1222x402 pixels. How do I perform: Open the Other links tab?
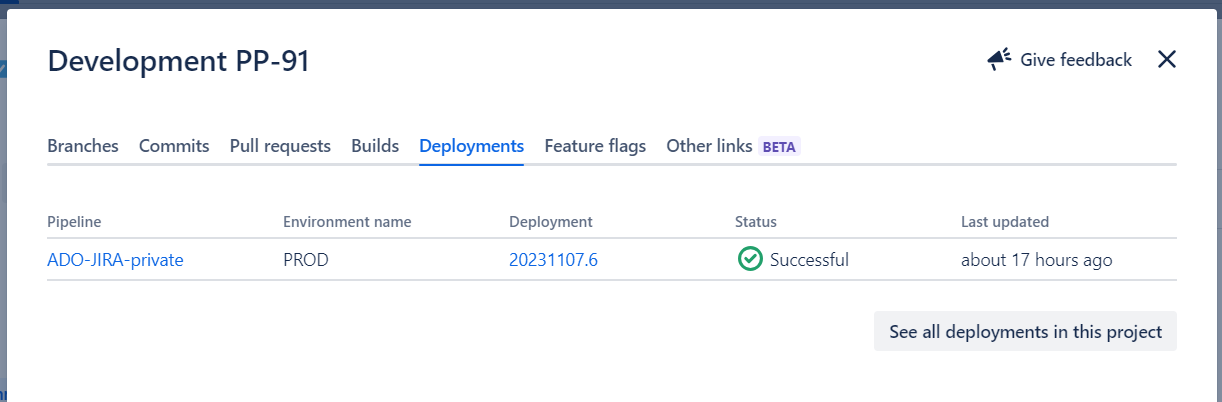pos(709,146)
